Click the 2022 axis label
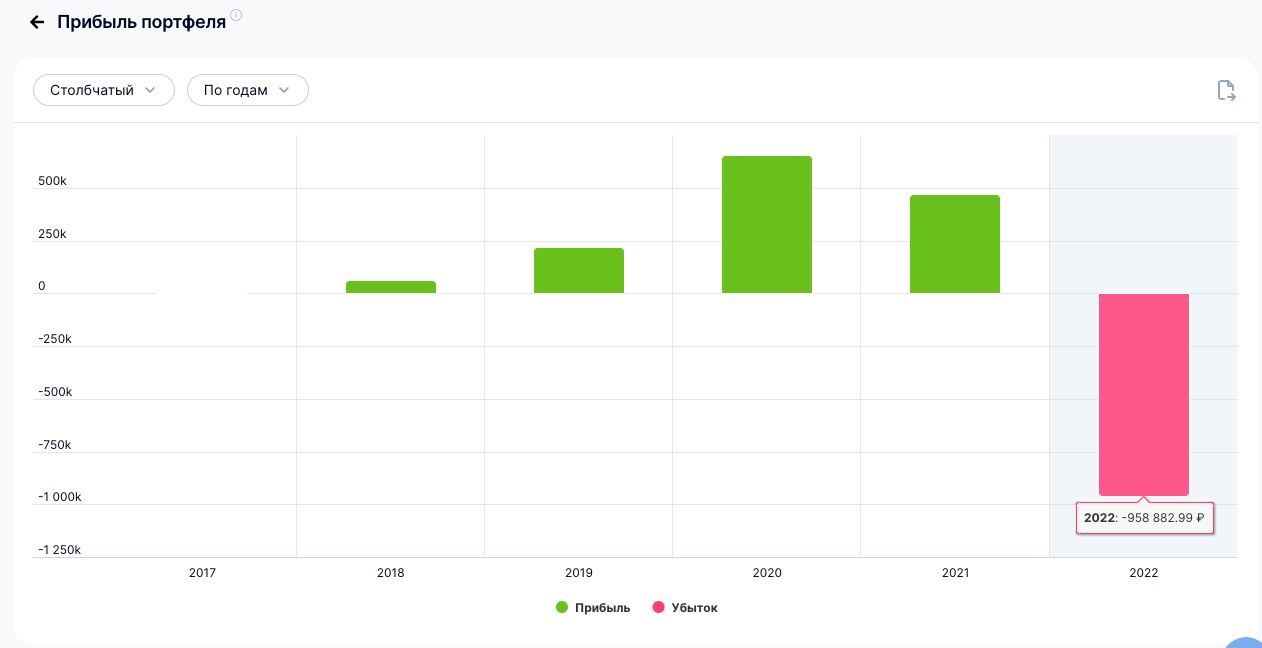 pos(1144,573)
